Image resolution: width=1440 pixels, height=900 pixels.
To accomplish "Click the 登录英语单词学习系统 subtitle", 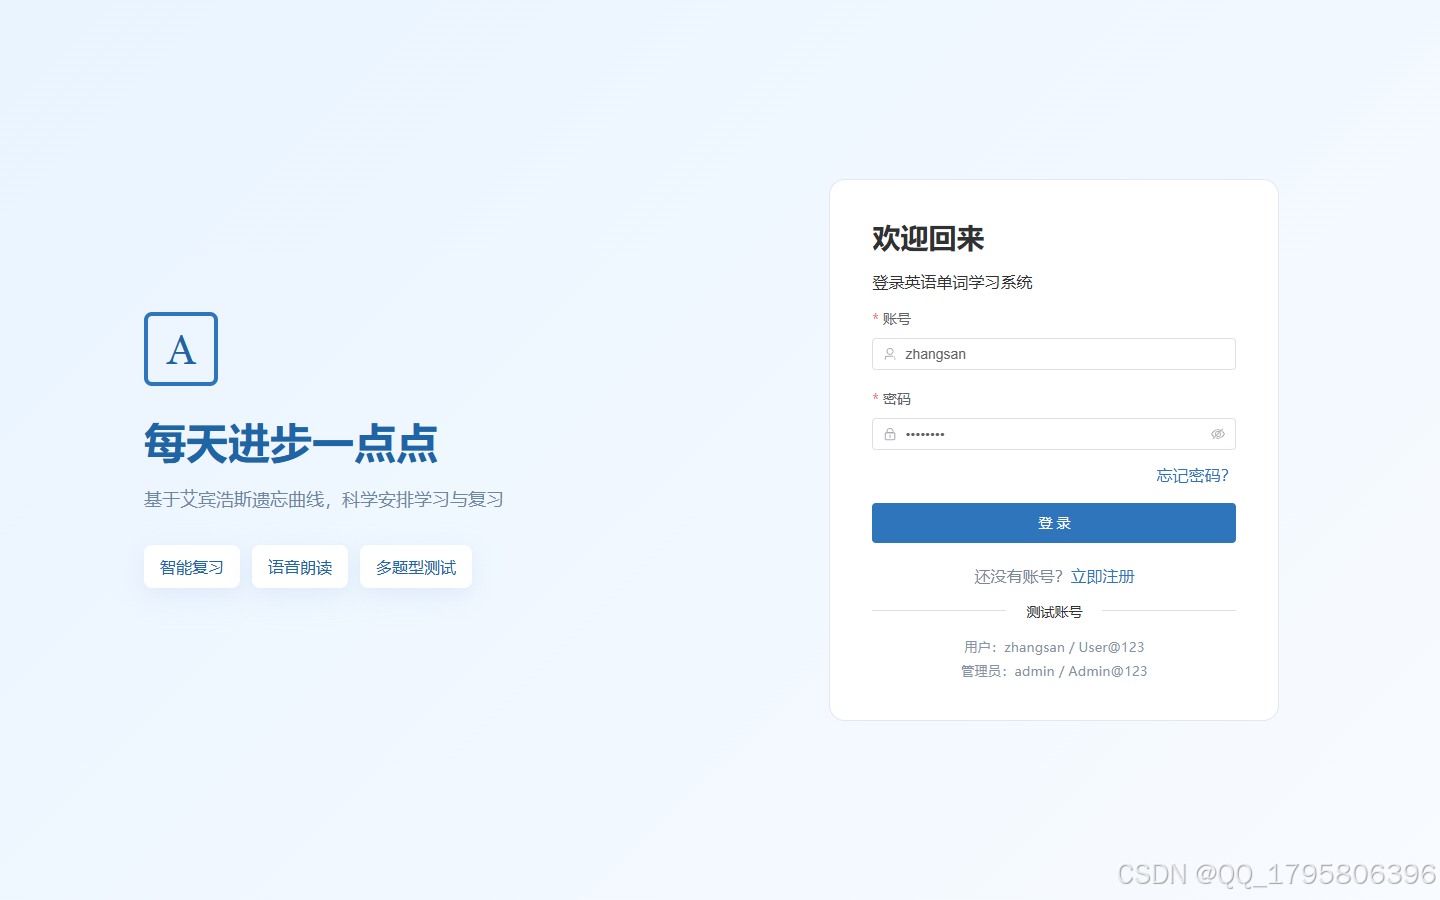I will pyautogui.click(x=952, y=283).
